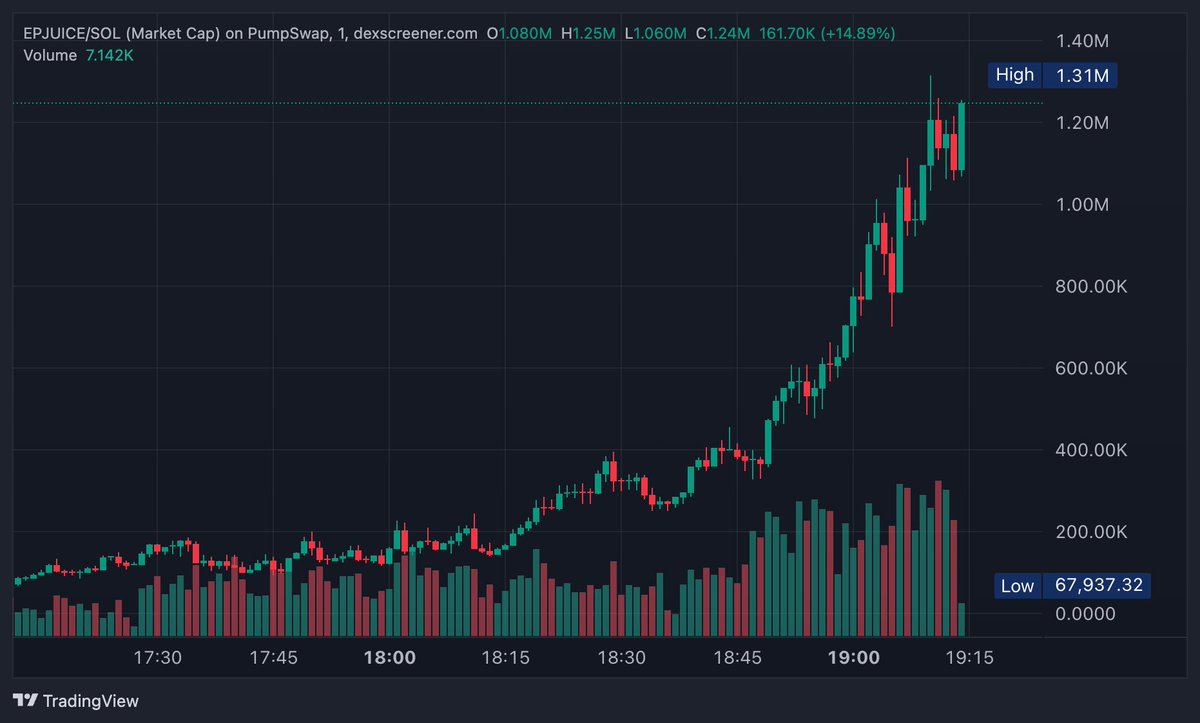
Task: Click the 161.70K (+14.89%) change value
Action: (x=828, y=34)
